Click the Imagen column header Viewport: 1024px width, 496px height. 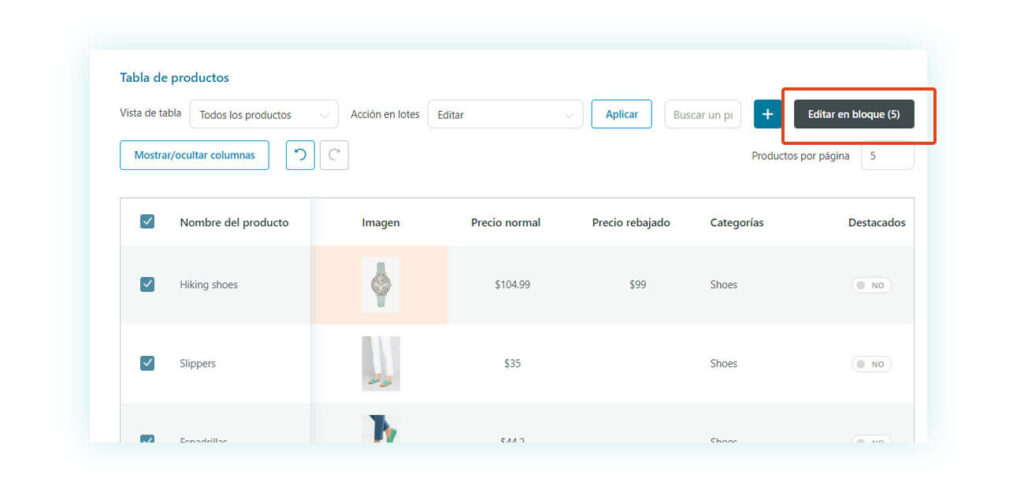(x=381, y=223)
